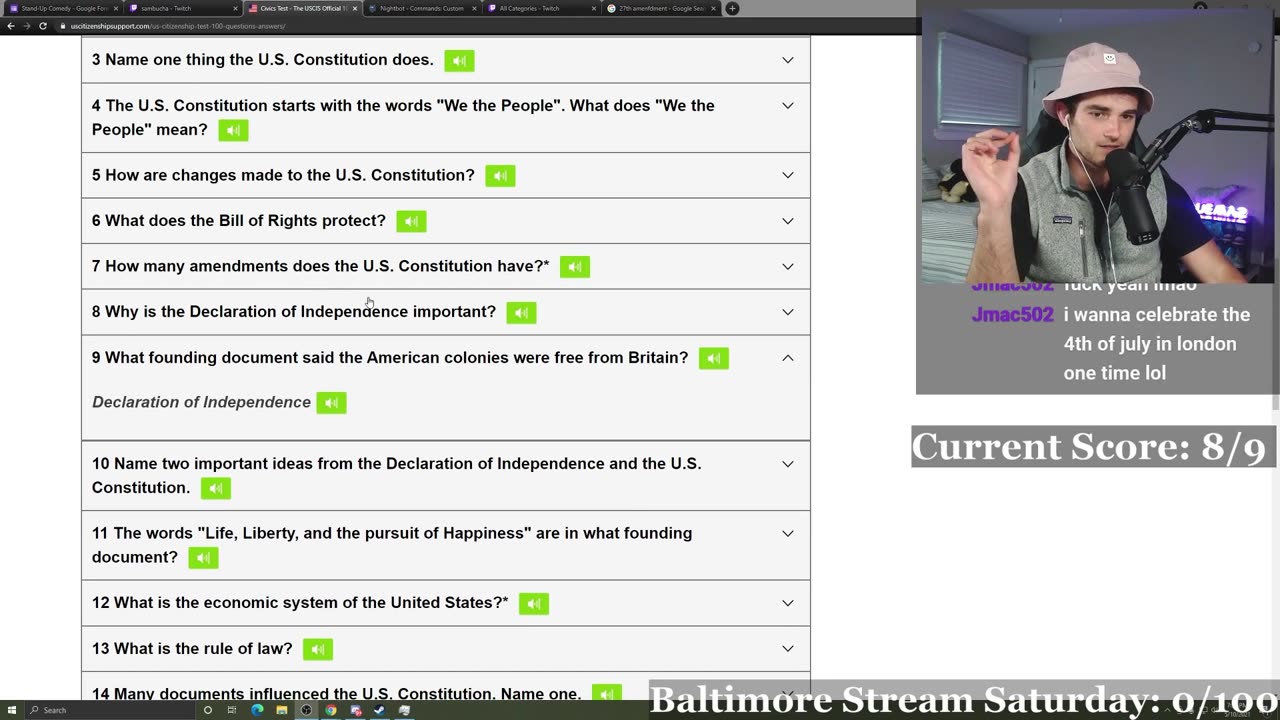Open Cortana circle icon in taskbar
This screenshot has width=1280, height=720.
pos(208,710)
